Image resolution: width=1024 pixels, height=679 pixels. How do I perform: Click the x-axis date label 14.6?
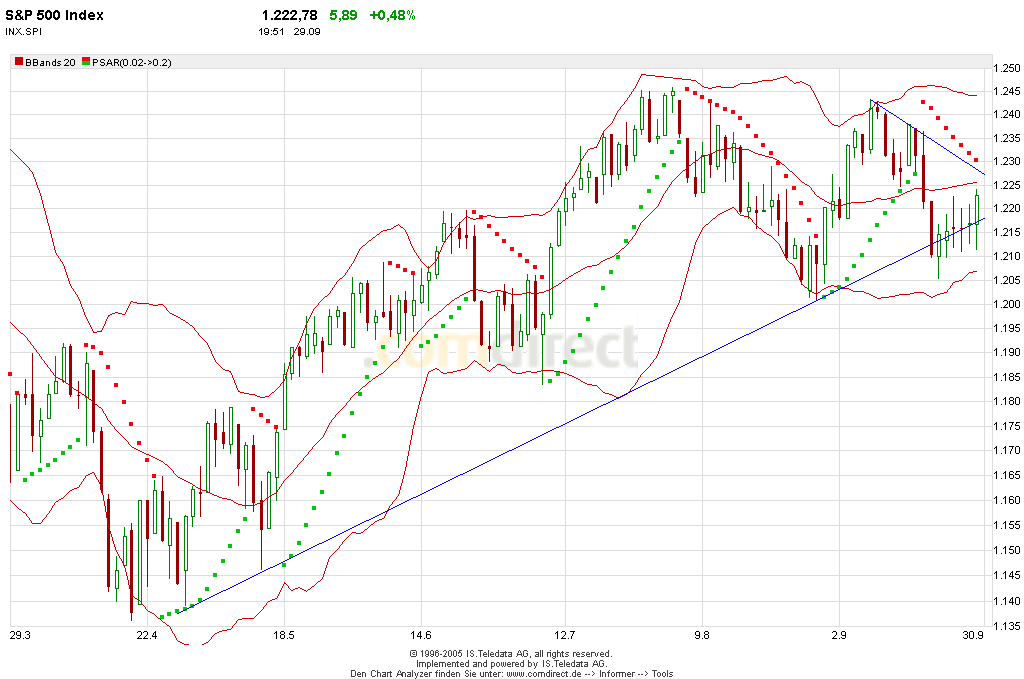click(x=421, y=635)
